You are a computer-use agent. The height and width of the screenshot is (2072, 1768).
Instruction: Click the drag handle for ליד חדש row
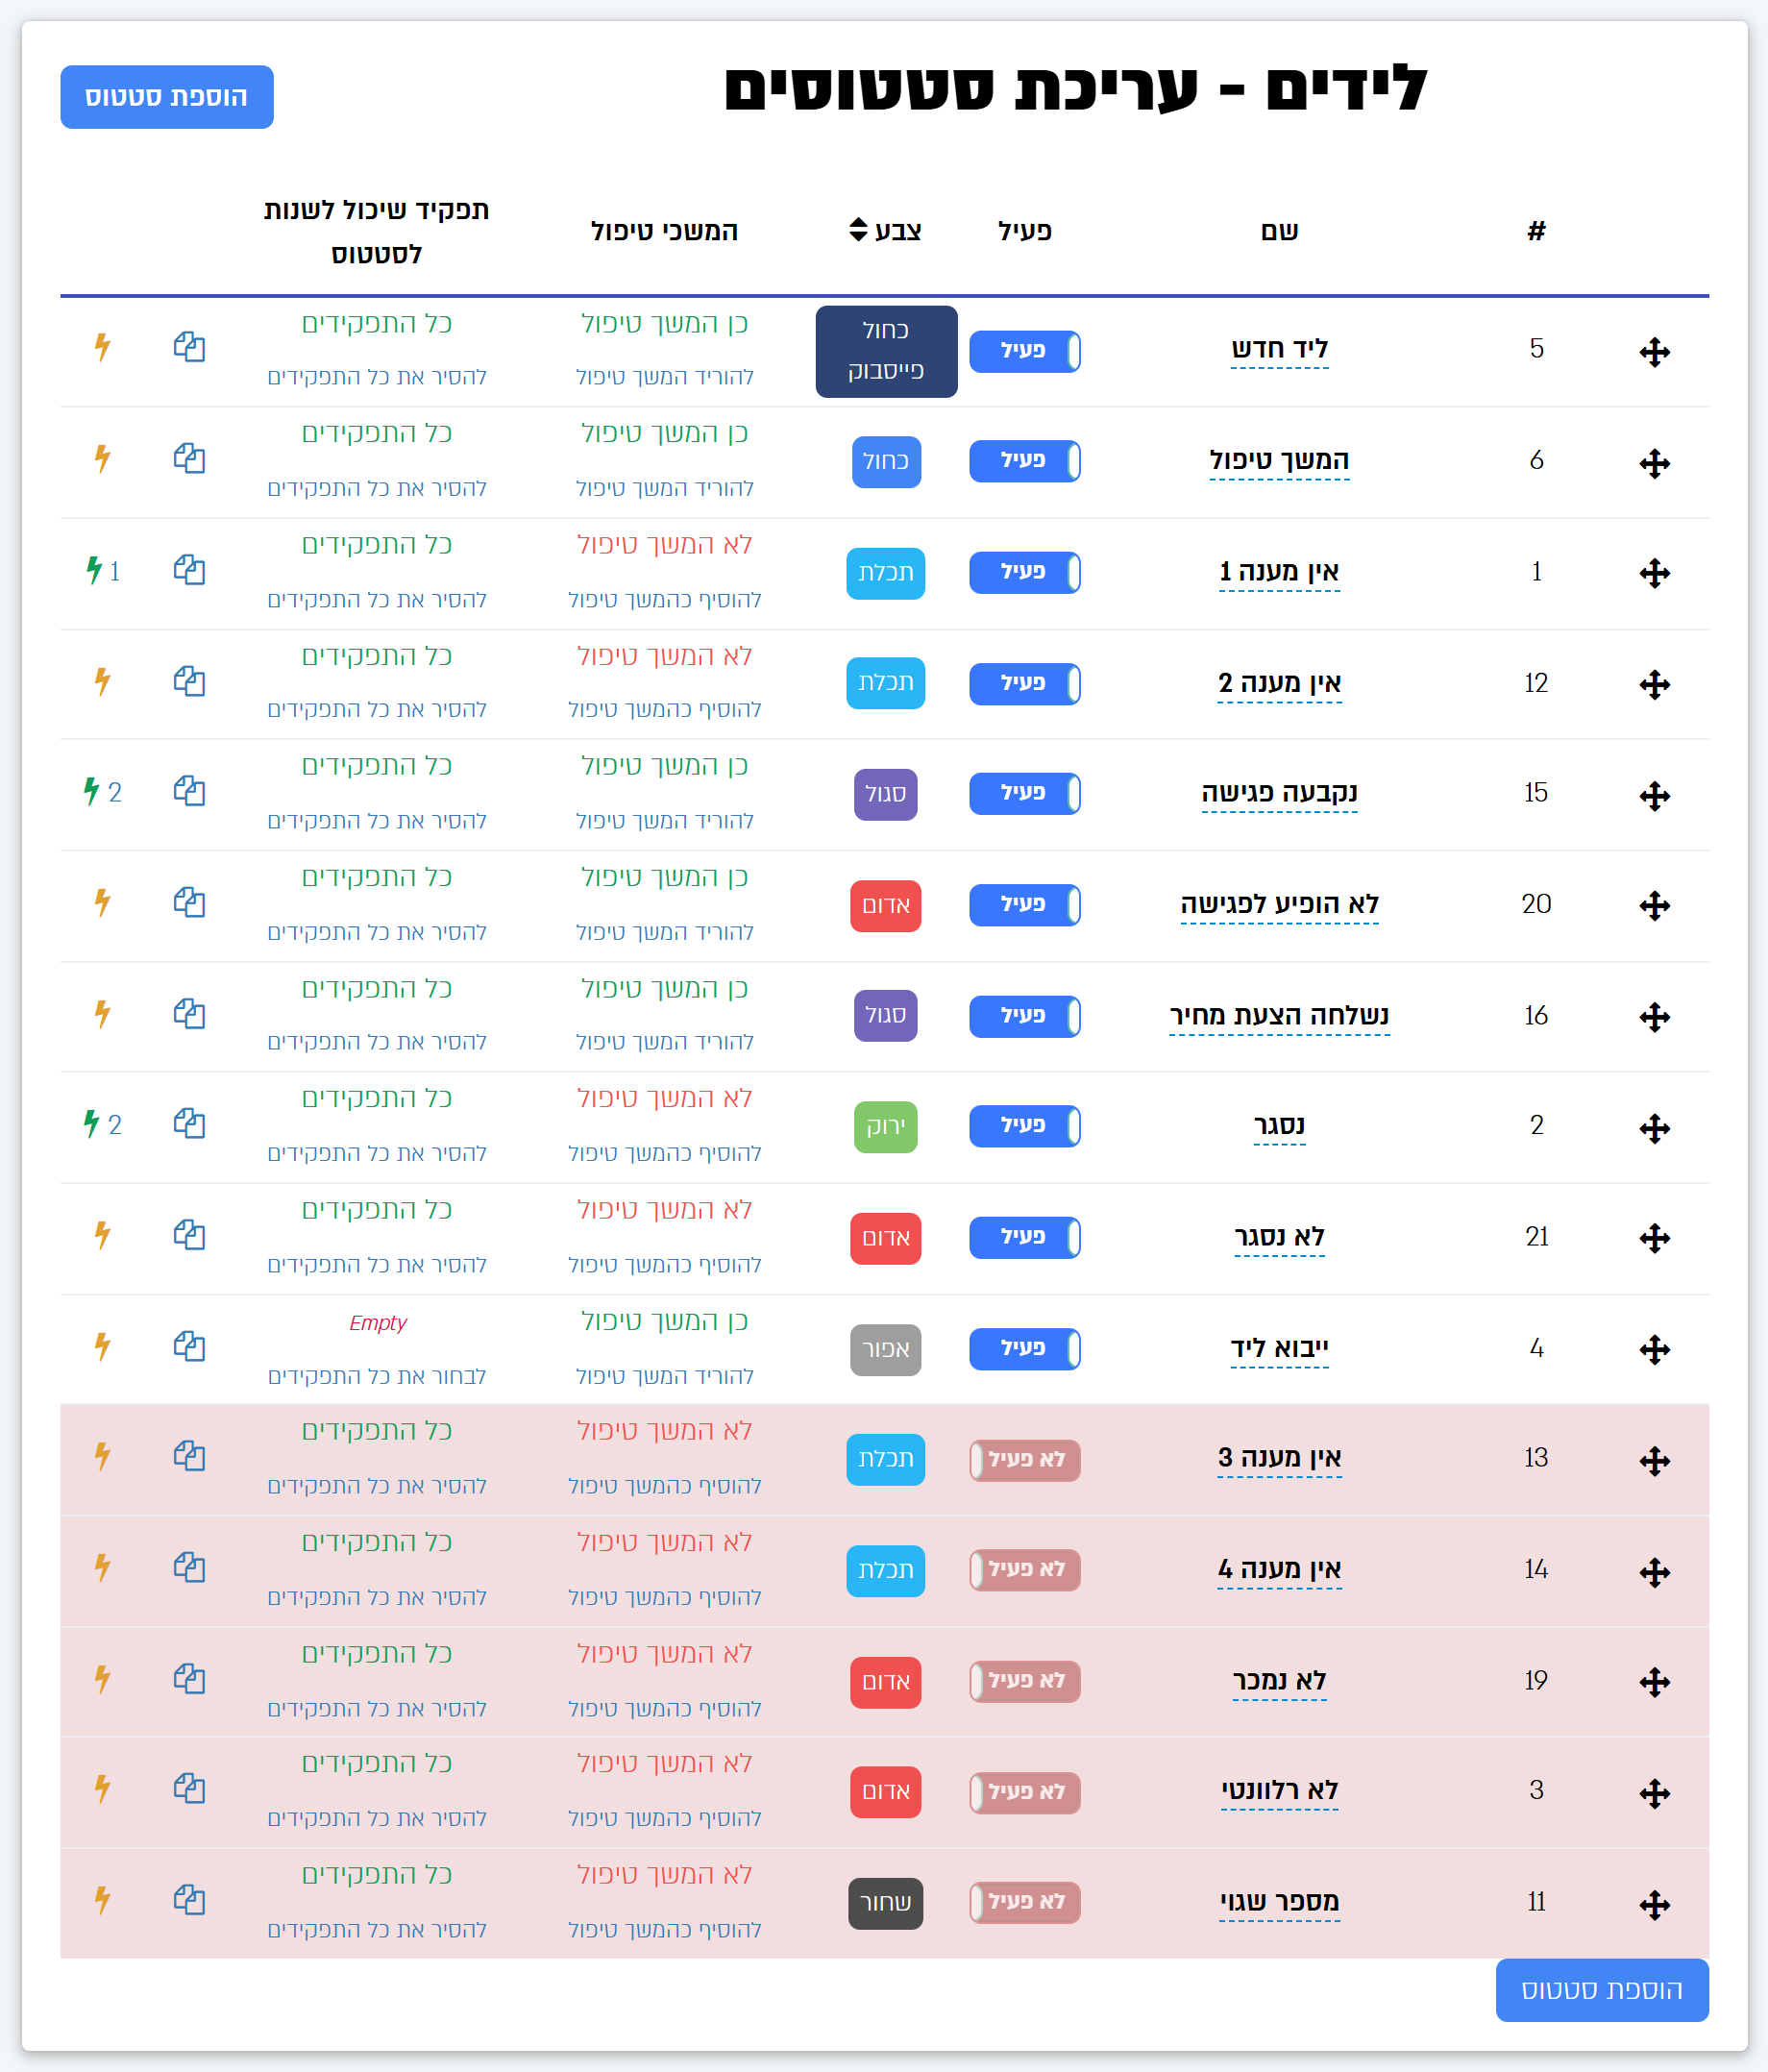tap(1654, 352)
